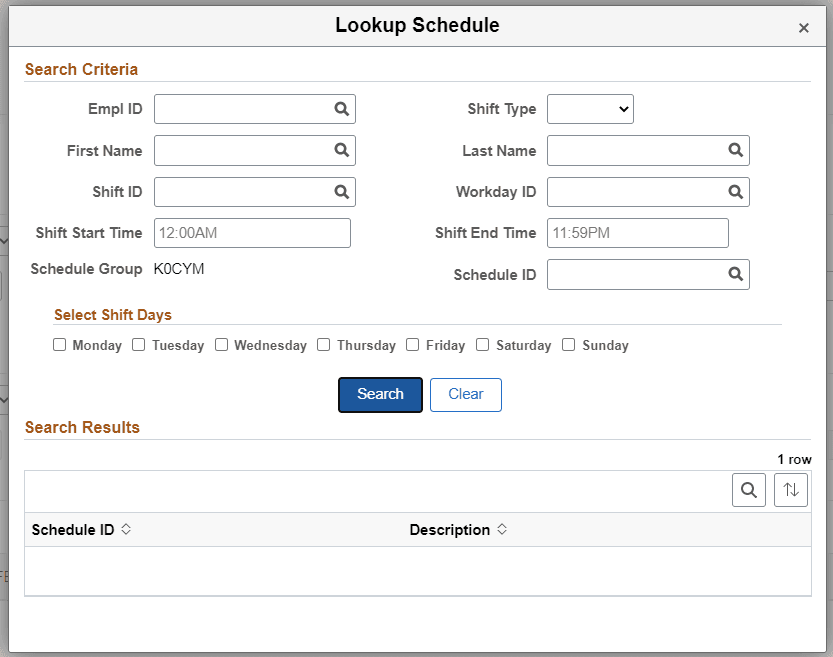833x657 pixels.
Task: Open the Workday ID lookup magnifier
Action: click(x=735, y=191)
